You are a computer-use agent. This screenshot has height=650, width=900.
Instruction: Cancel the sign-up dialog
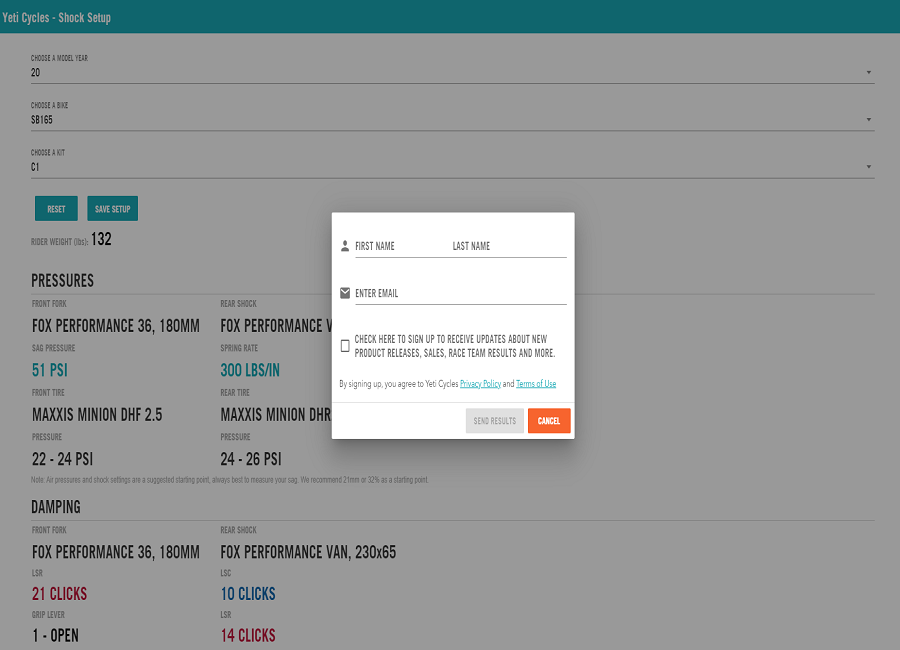(549, 421)
